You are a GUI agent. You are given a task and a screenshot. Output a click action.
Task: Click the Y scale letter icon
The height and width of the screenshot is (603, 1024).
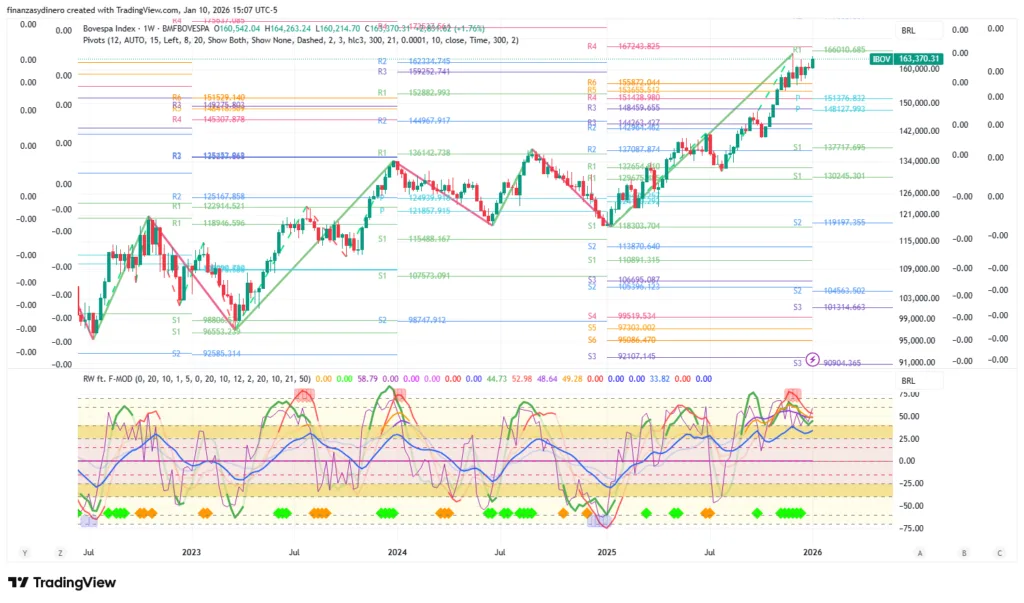24,552
